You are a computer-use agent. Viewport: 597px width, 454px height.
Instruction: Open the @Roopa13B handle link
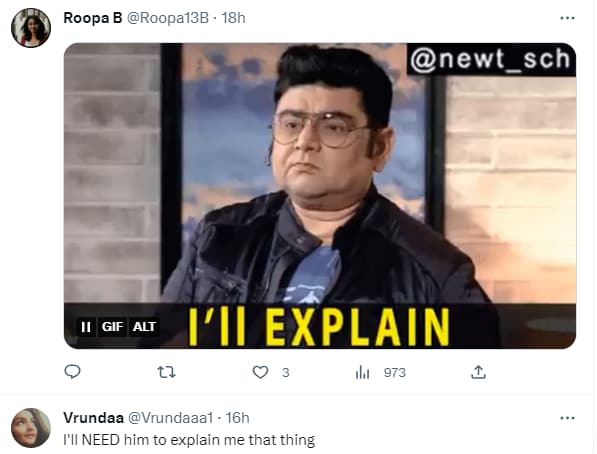pyautogui.click(x=168, y=18)
